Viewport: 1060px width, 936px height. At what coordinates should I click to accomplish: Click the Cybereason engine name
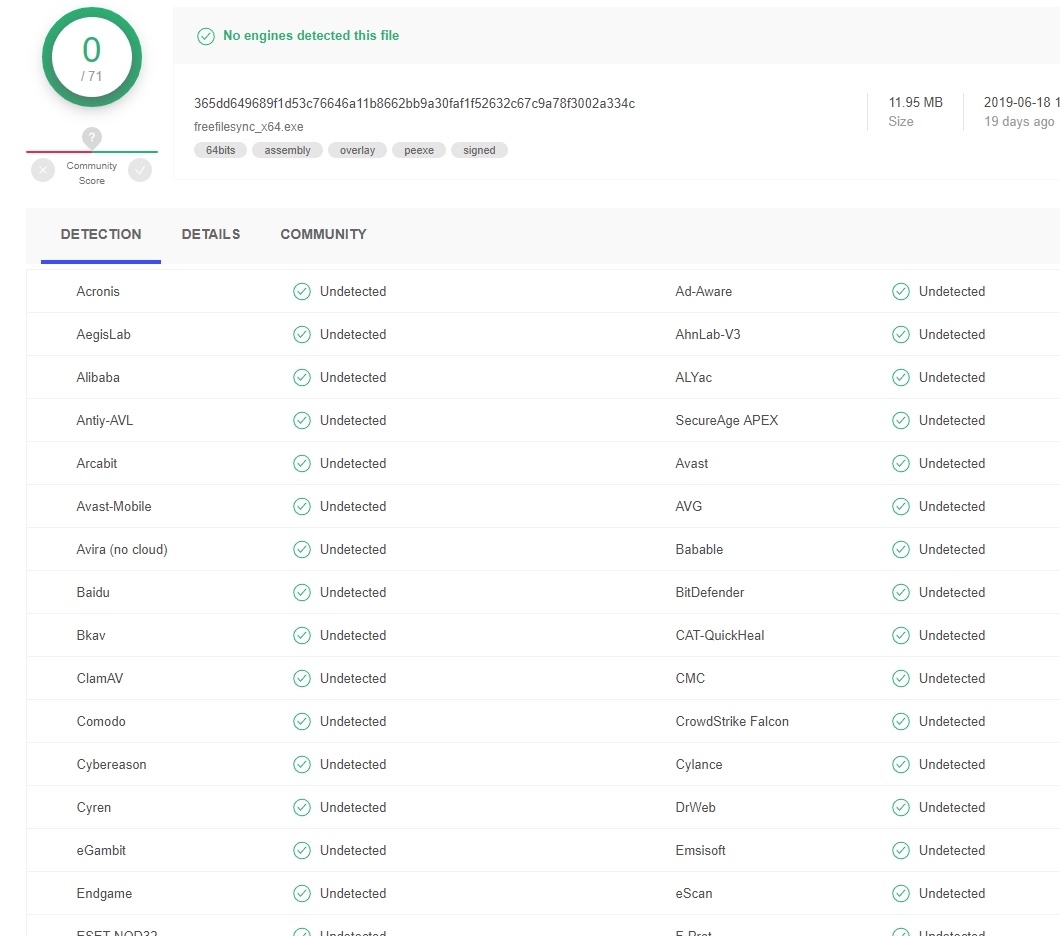(x=112, y=764)
